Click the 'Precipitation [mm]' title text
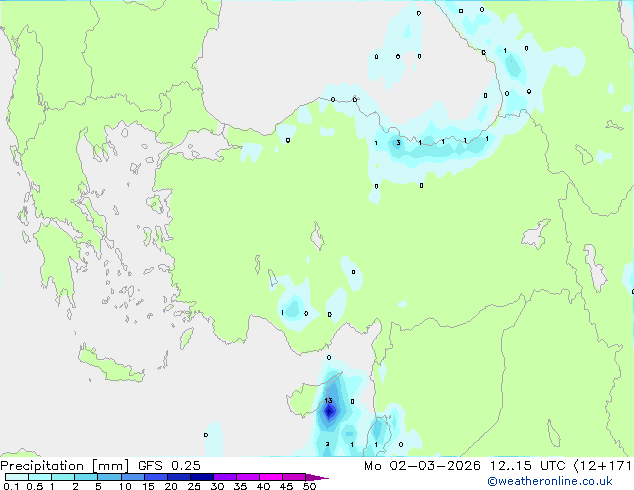 pyautogui.click(x=64, y=466)
